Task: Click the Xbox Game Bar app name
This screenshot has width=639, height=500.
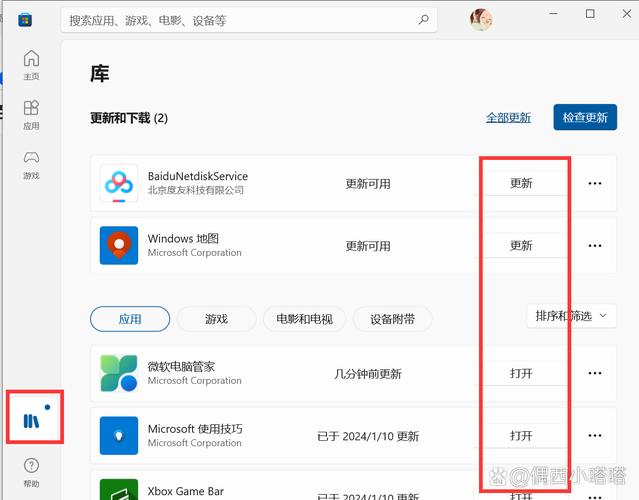Action: [x=185, y=491]
